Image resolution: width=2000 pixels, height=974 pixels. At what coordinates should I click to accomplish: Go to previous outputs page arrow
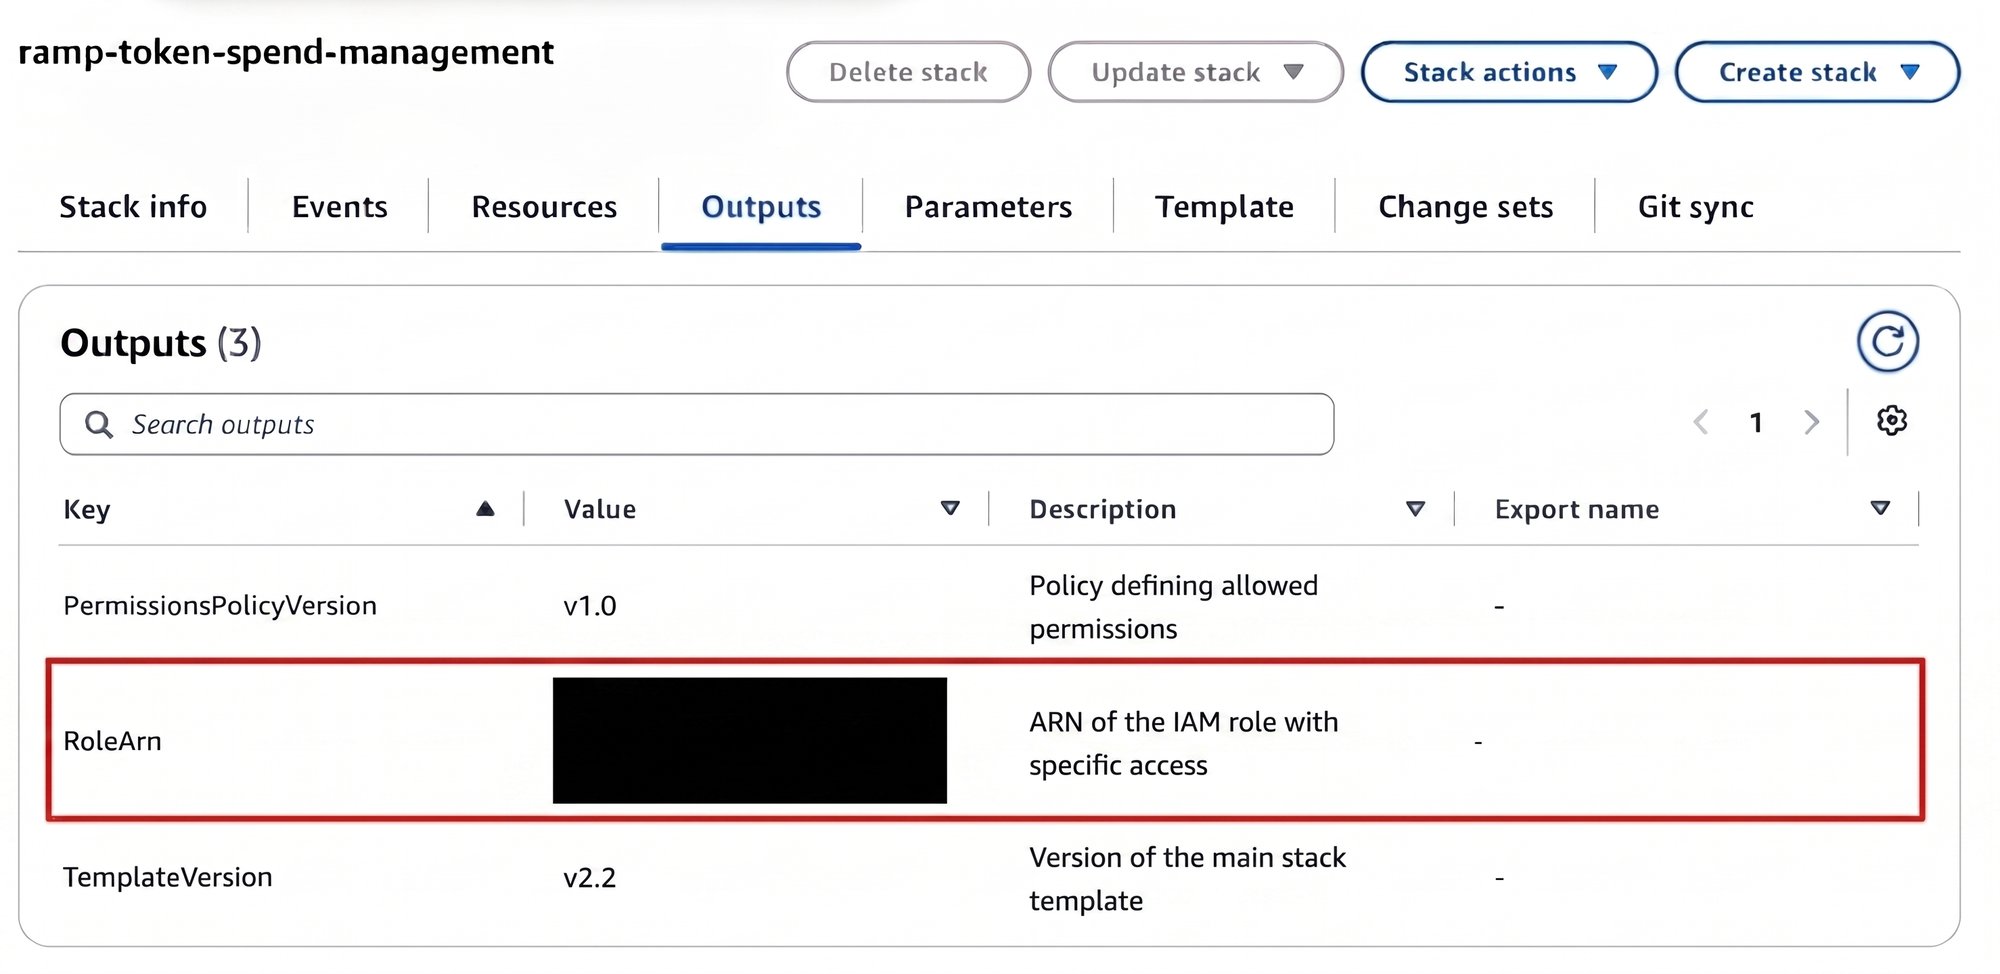pyautogui.click(x=1700, y=422)
